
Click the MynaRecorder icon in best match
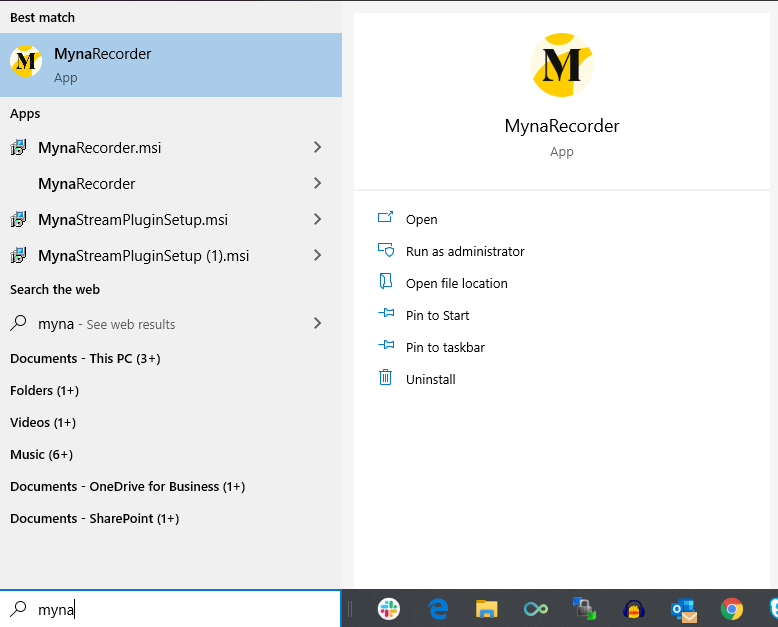click(26, 61)
